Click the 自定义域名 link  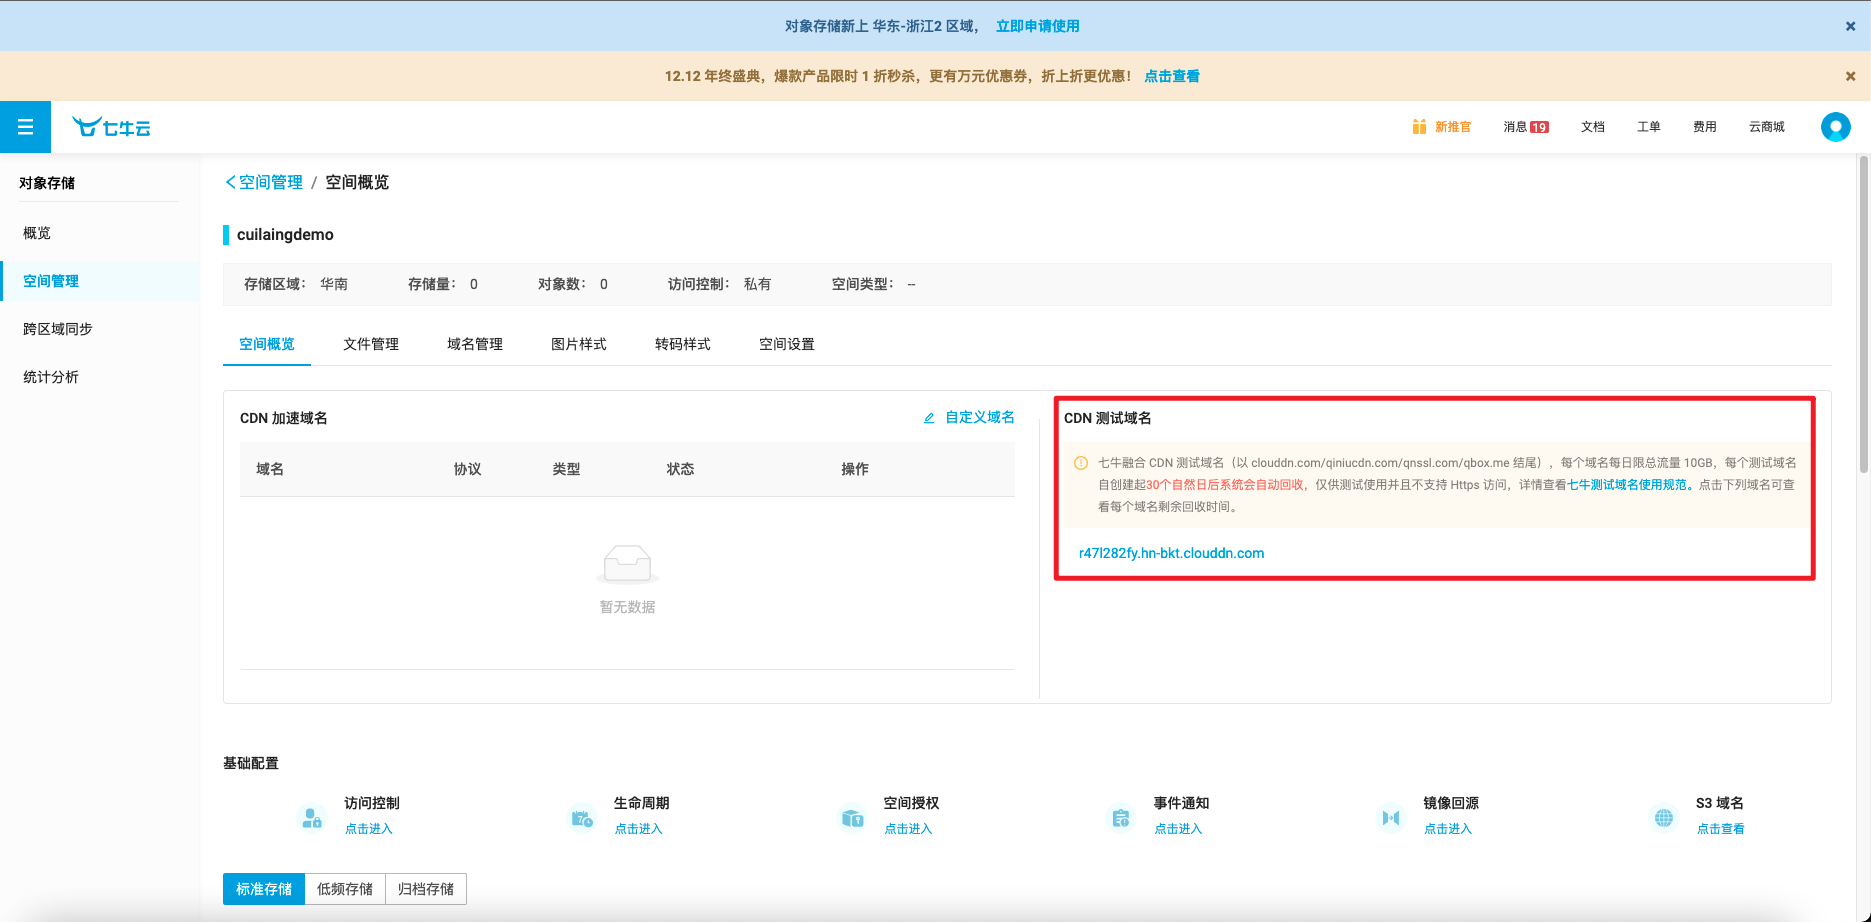pos(980,417)
